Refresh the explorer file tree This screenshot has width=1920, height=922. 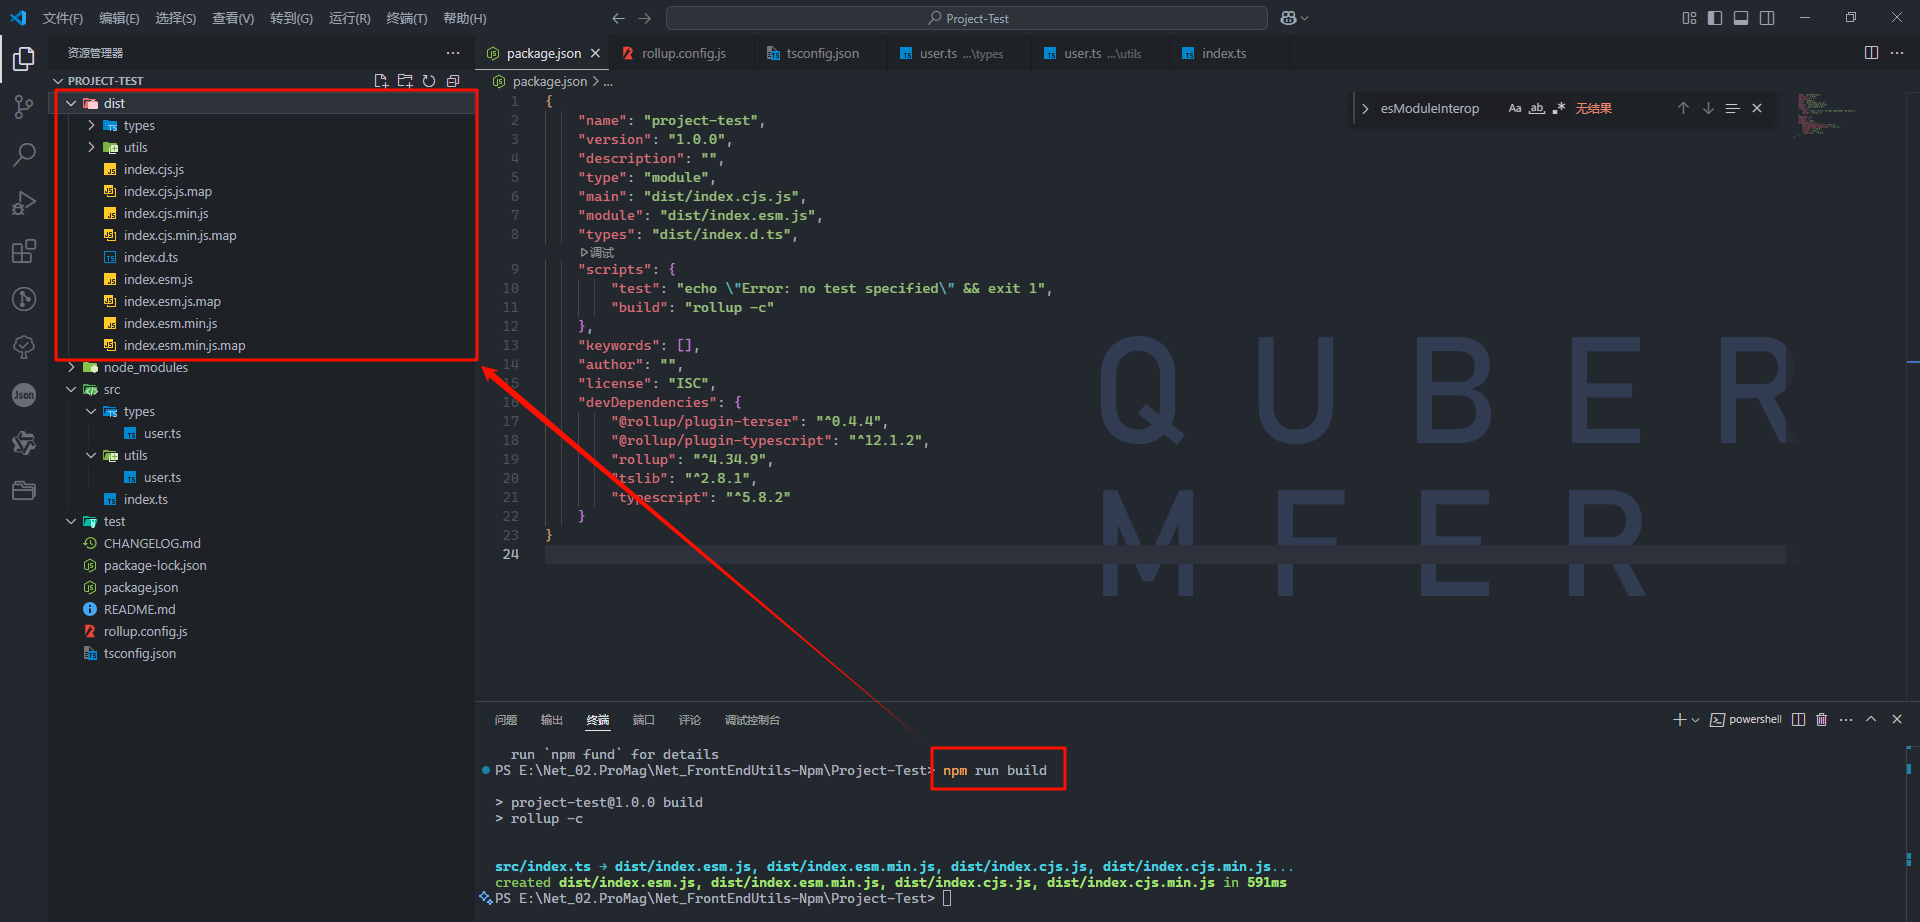click(x=429, y=81)
